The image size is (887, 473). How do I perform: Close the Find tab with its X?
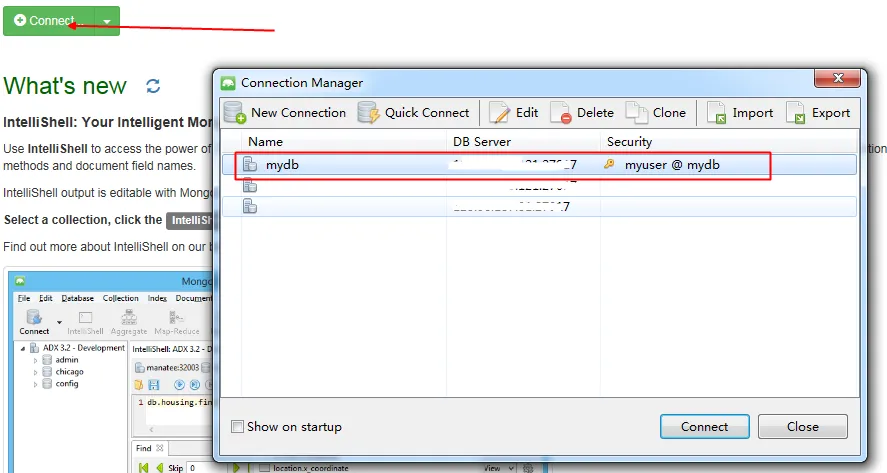(x=160, y=448)
